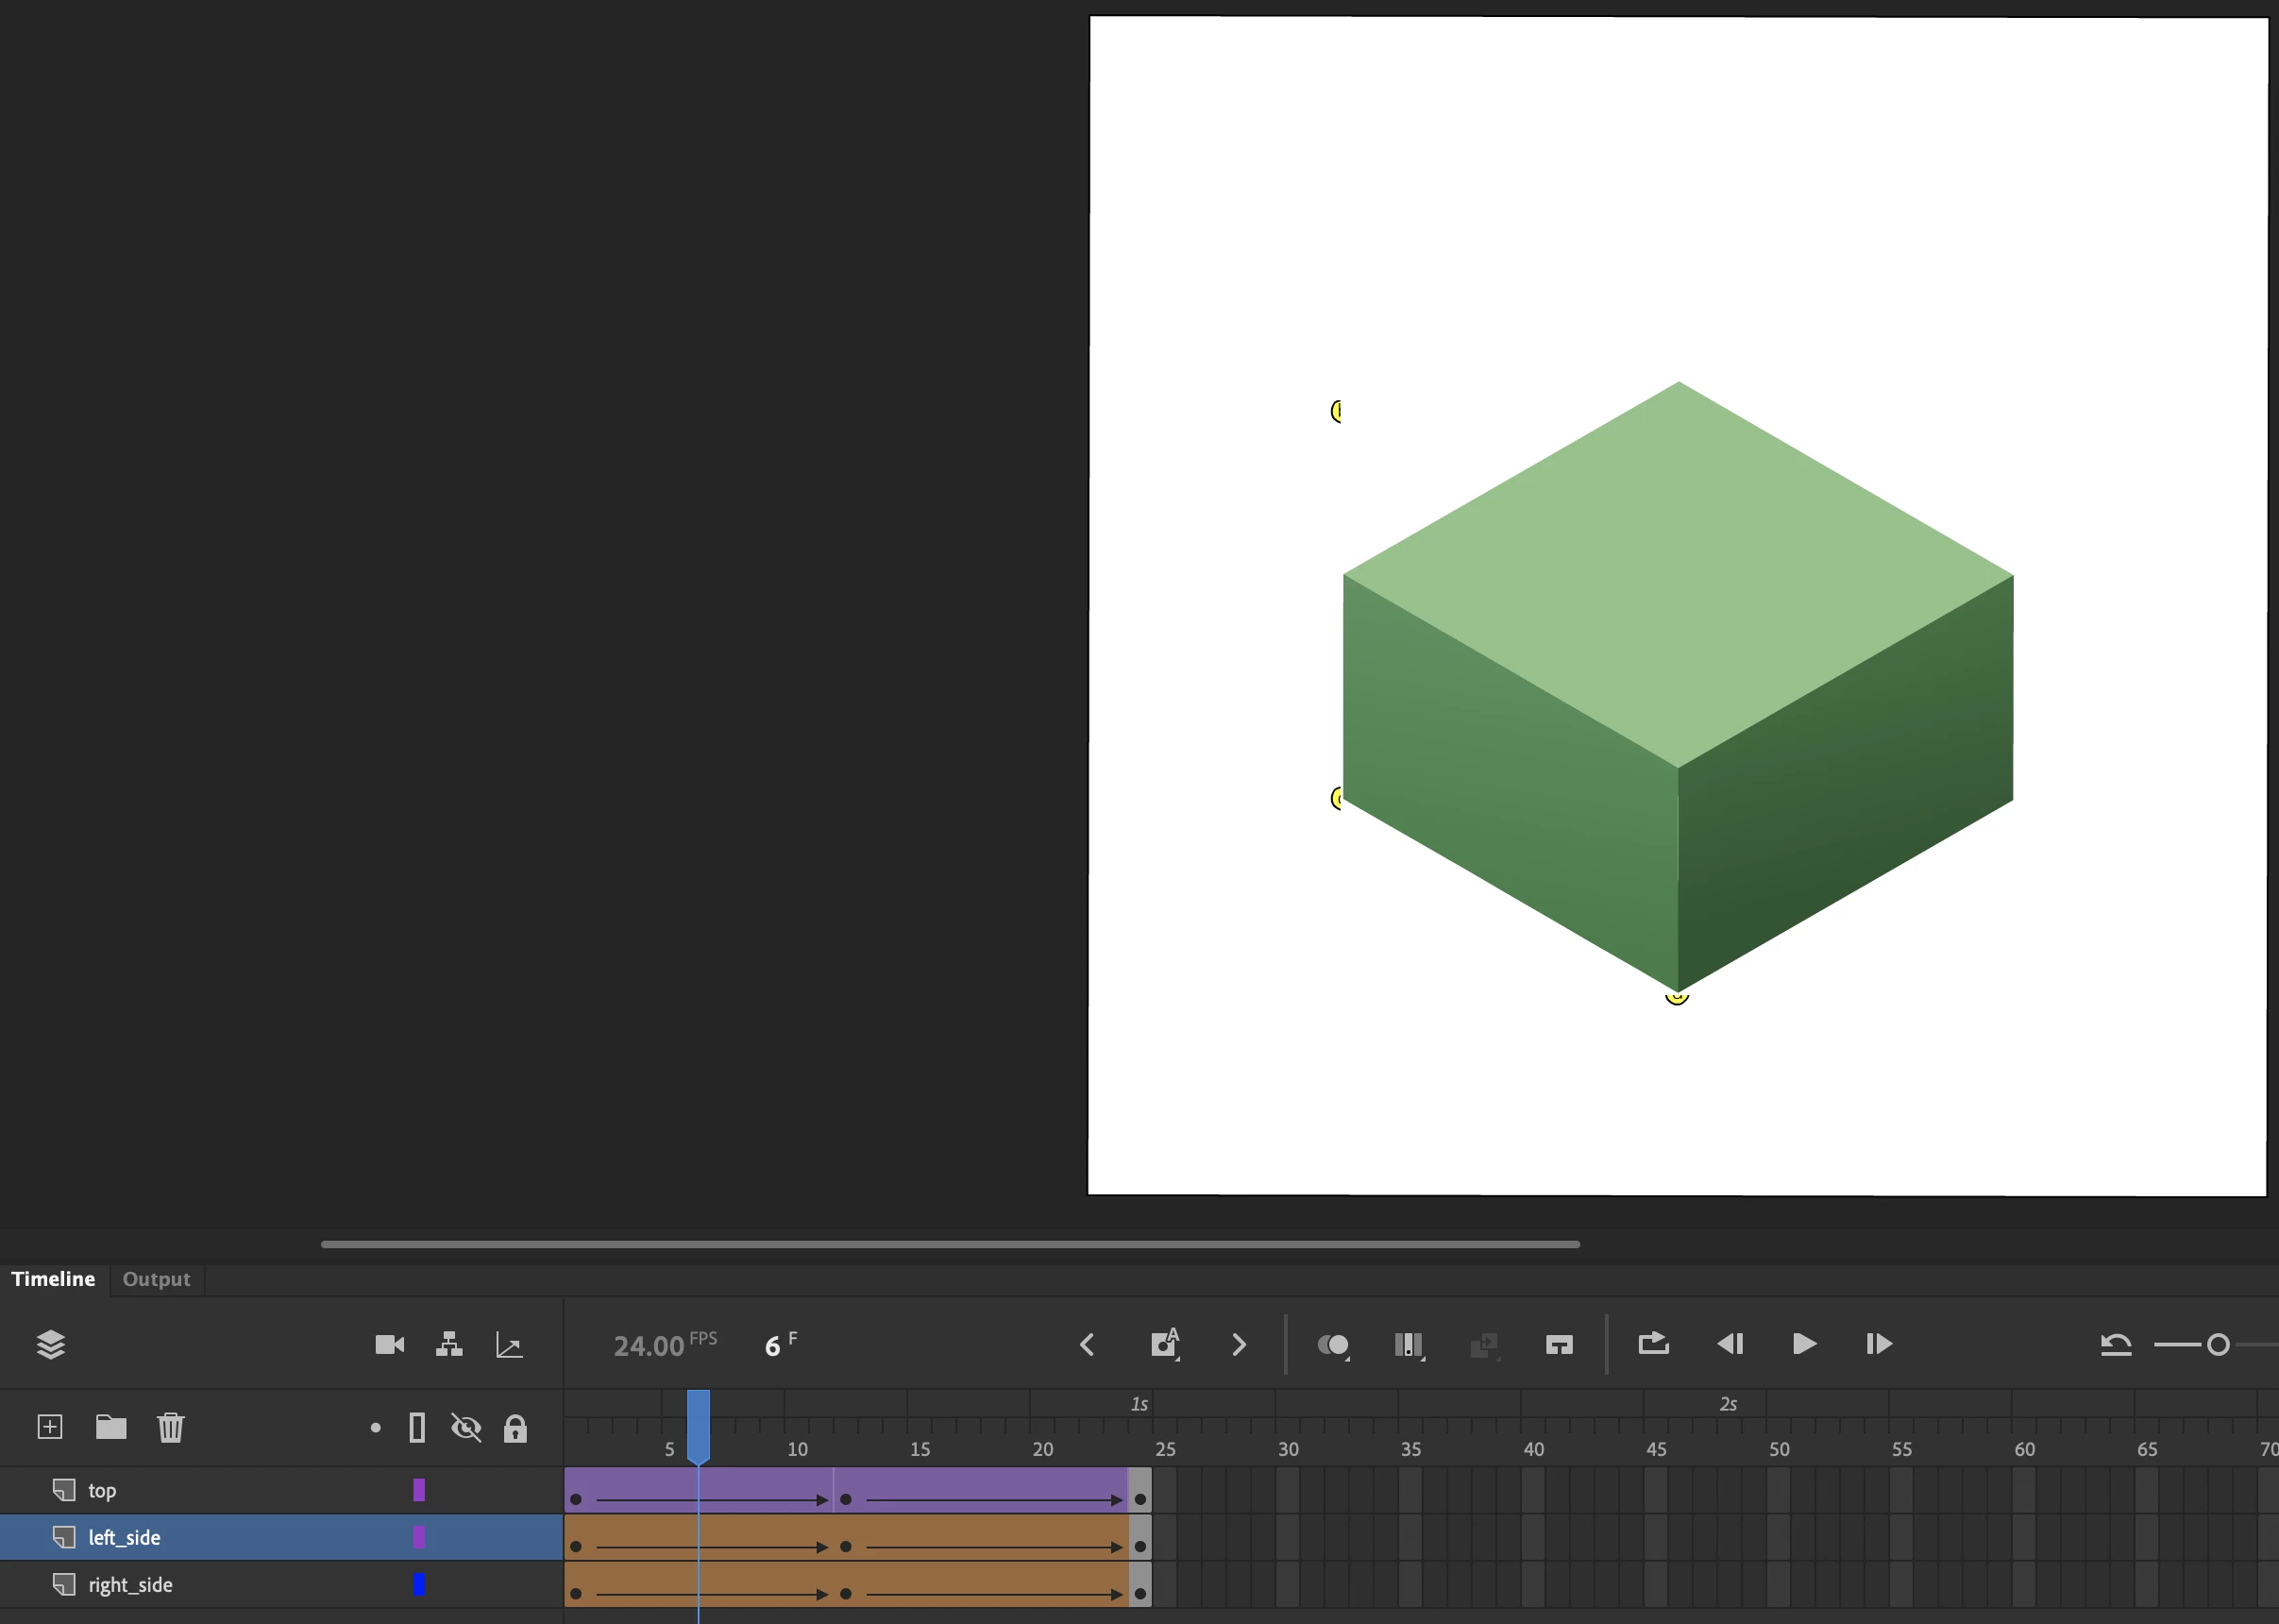
Task: Click the add camera icon
Action: click(389, 1344)
